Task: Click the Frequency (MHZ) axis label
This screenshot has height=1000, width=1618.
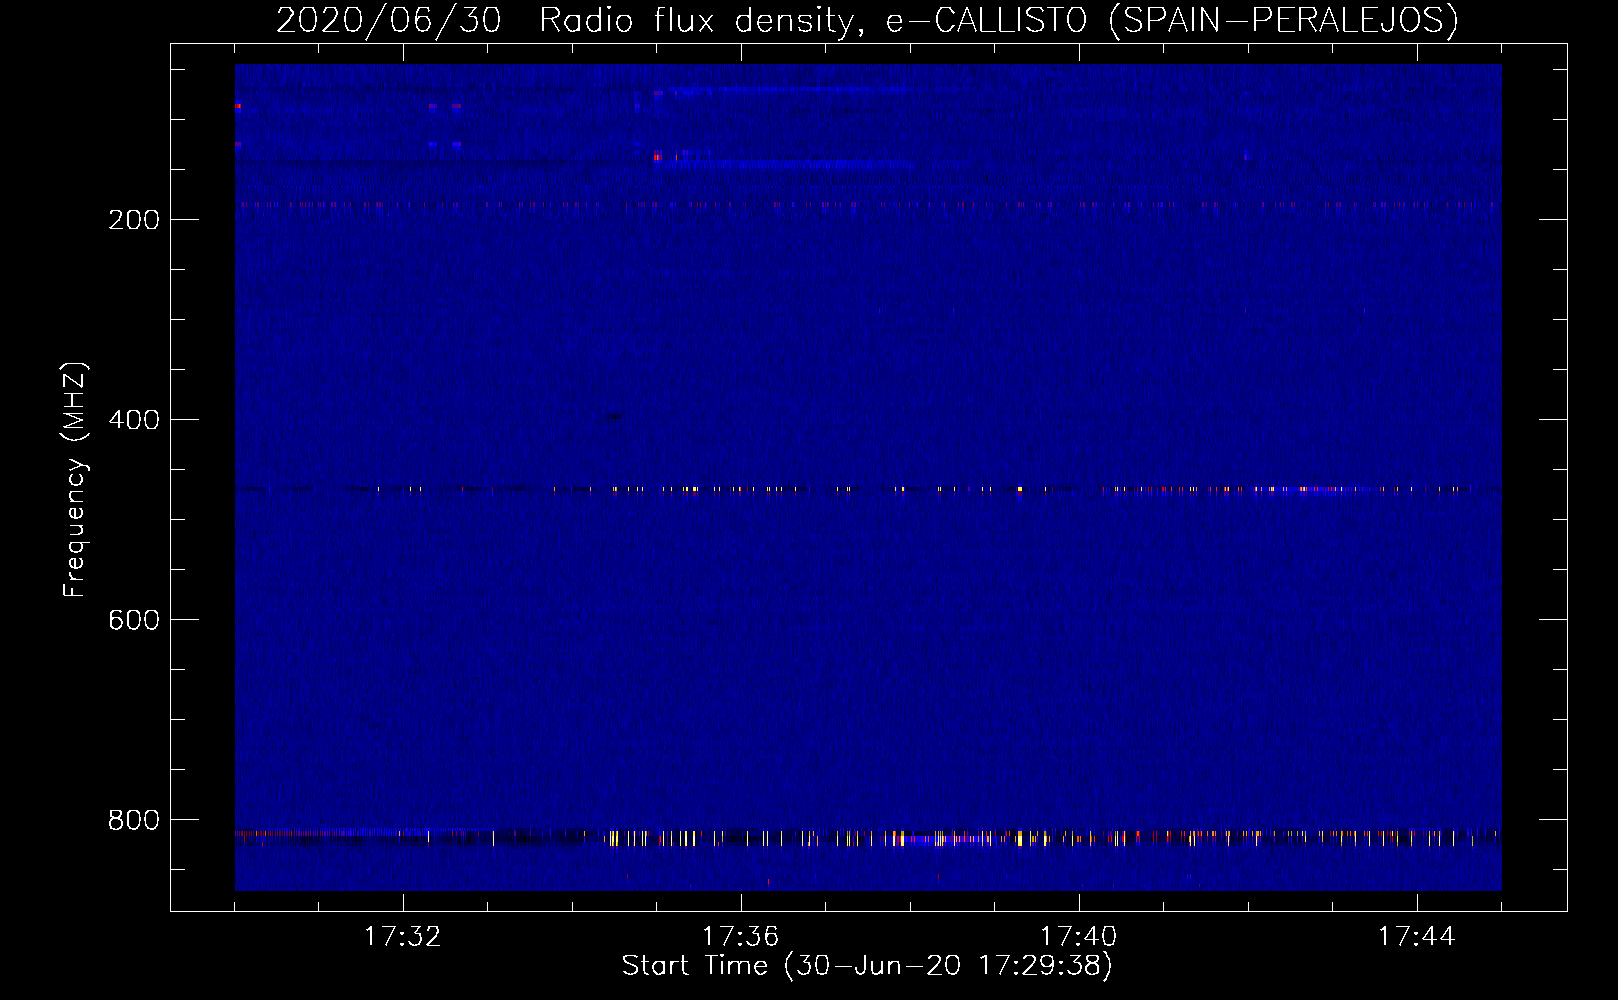Action: [x=75, y=480]
